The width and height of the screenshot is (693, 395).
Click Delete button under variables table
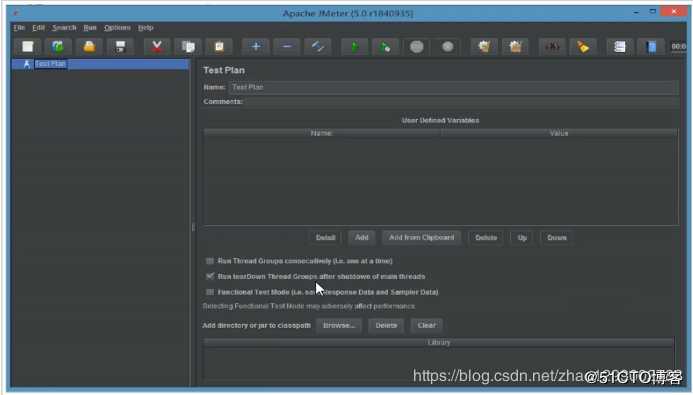point(486,238)
